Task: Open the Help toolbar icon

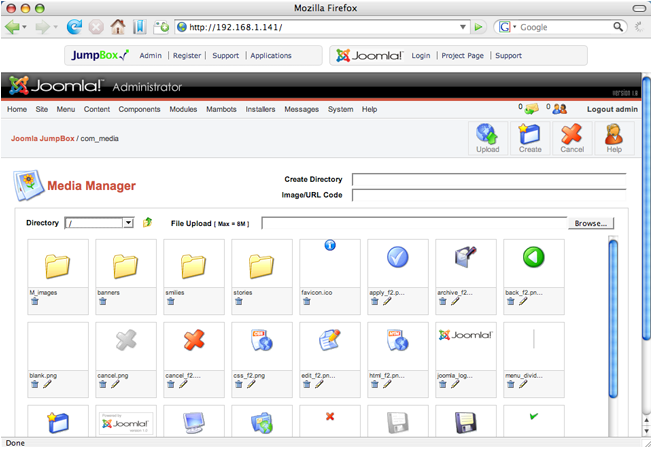Action: tap(614, 138)
